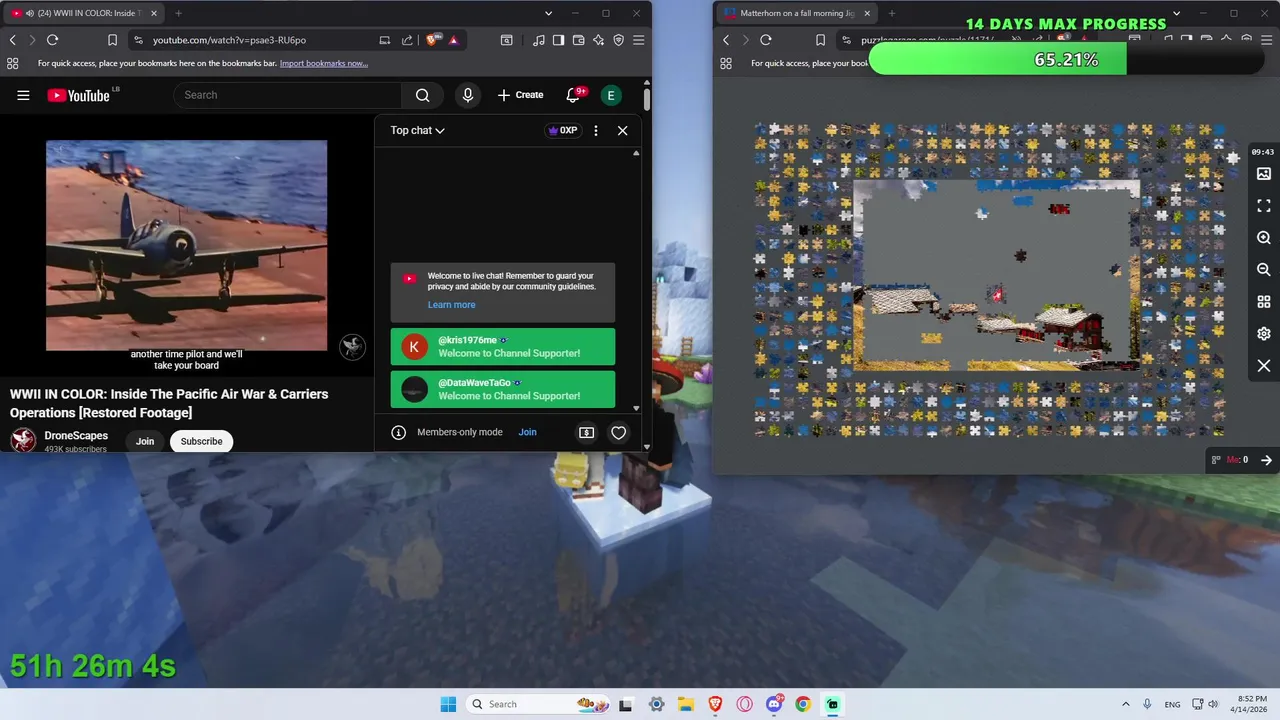Screen dimensions: 1280x720
Task: Open site settings icon in YouTube address bar
Action: pyautogui.click(x=138, y=40)
